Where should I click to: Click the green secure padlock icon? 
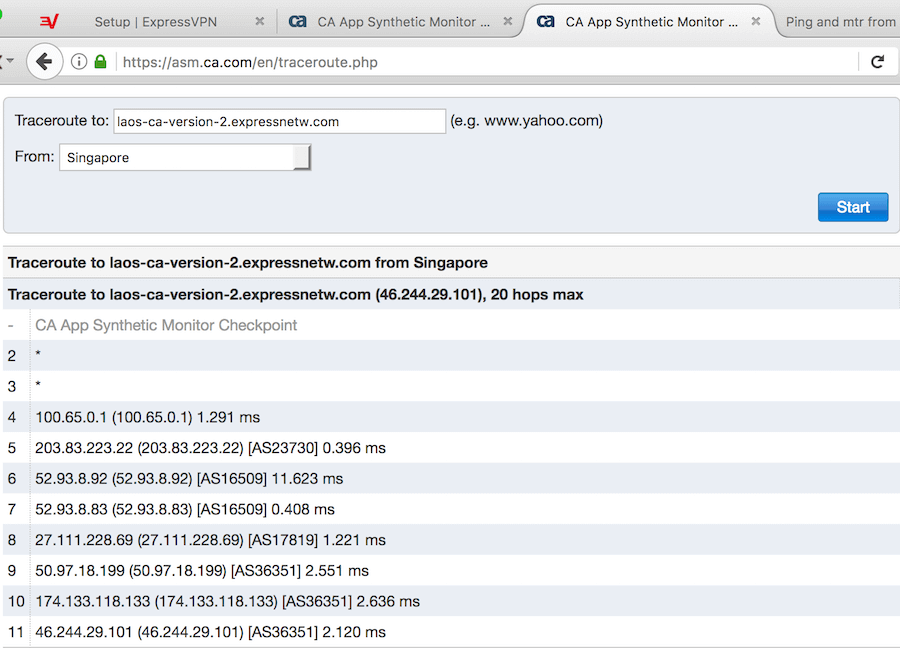click(x=100, y=61)
